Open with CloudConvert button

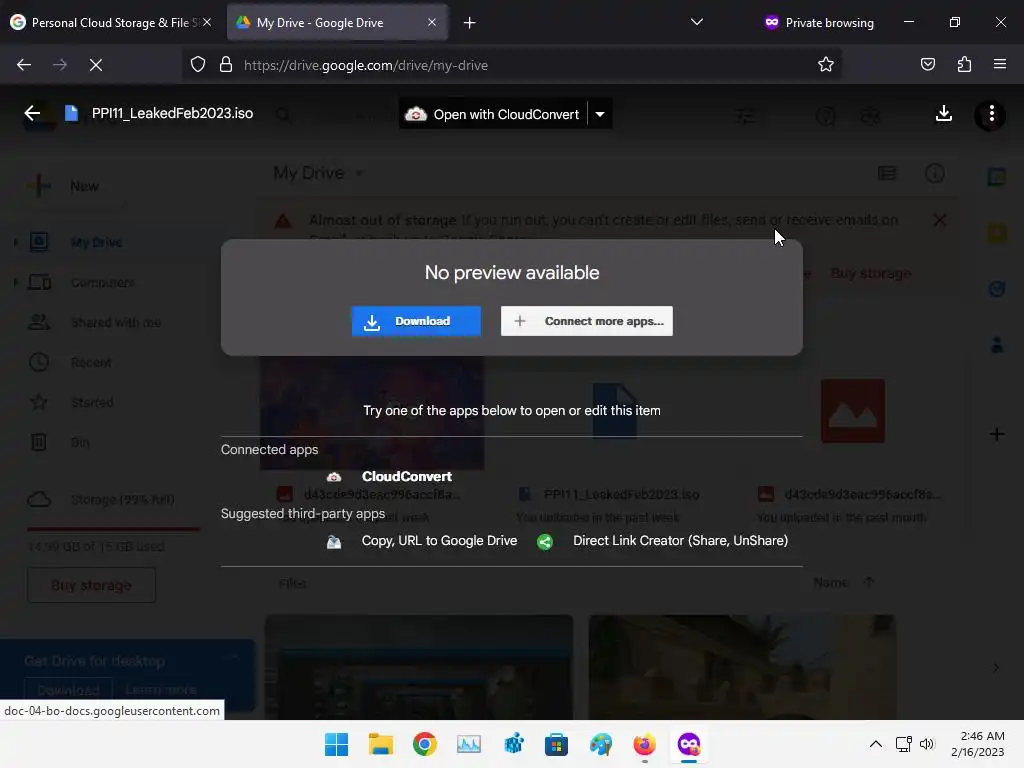(493, 114)
